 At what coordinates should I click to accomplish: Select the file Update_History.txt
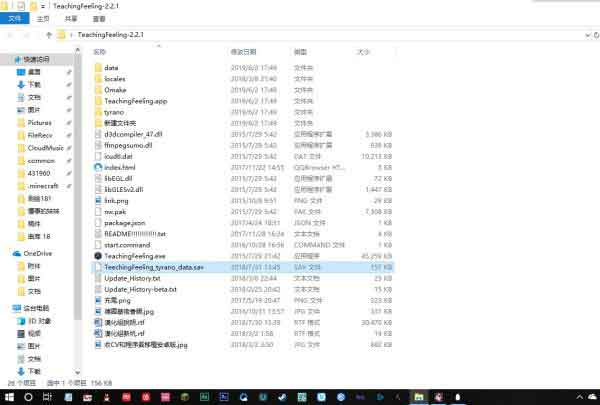[x=132, y=278]
